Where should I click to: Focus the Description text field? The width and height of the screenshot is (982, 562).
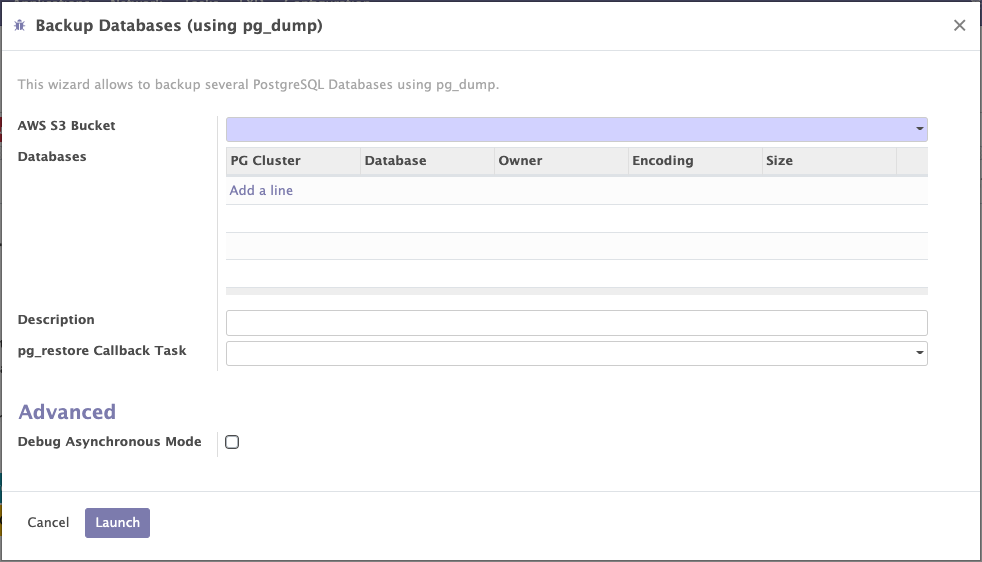(576, 323)
